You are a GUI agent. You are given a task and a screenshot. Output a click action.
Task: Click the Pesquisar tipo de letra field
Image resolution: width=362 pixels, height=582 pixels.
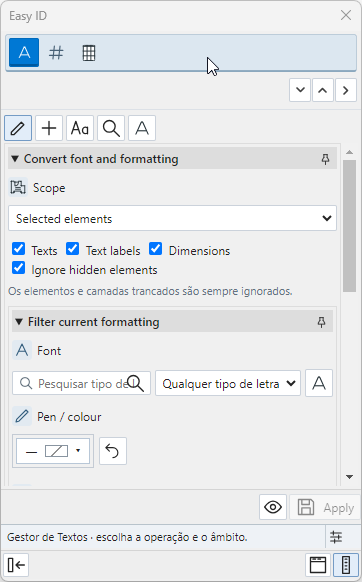[x=81, y=383]
